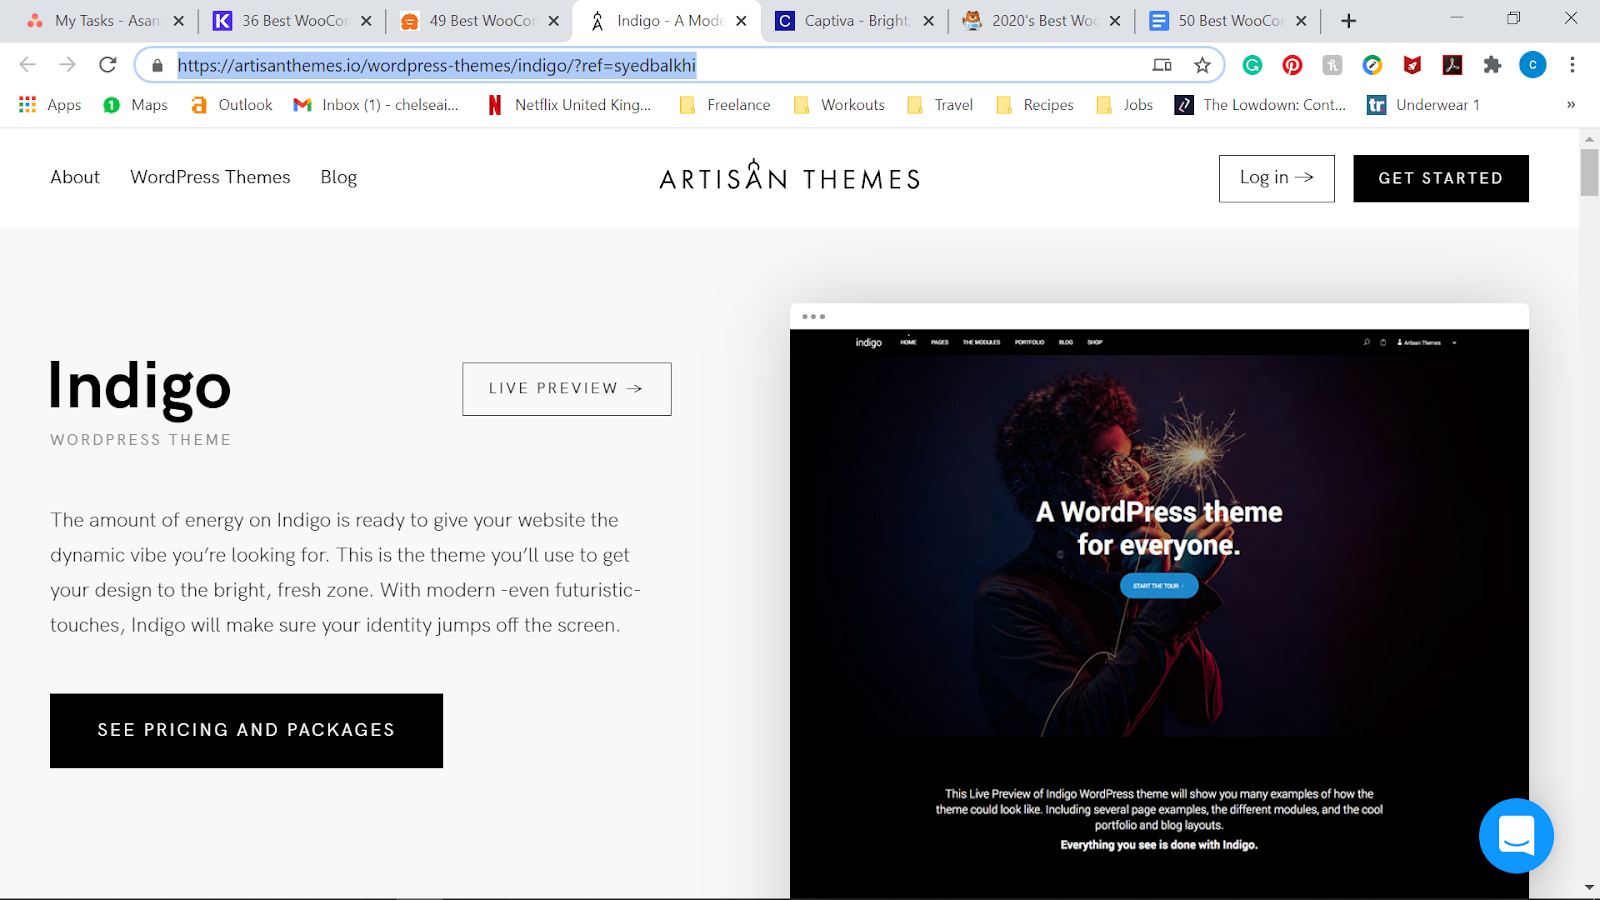The height and width of the screenshot is (900, 1600).
Task: Switch to the 2020's Best Woo tab
Action: [x=1044, y=21]
